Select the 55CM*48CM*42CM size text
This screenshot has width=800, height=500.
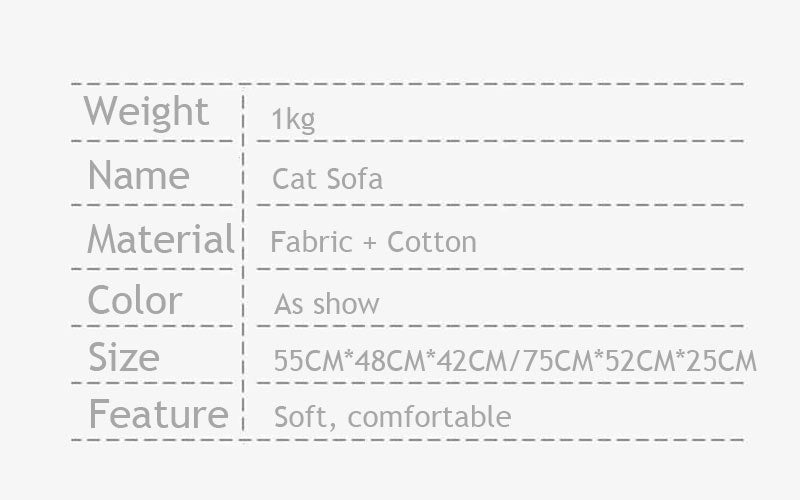[x=390, y=361]
